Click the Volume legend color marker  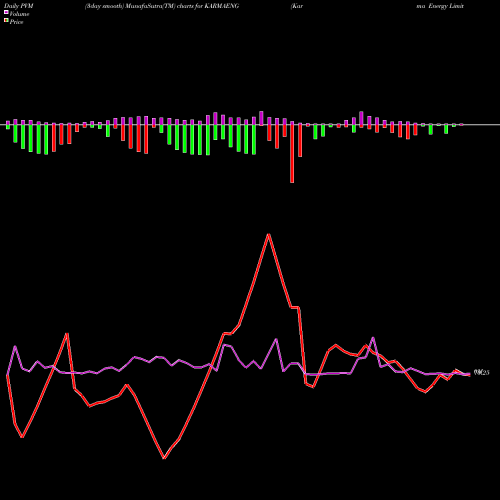(6, 12)
